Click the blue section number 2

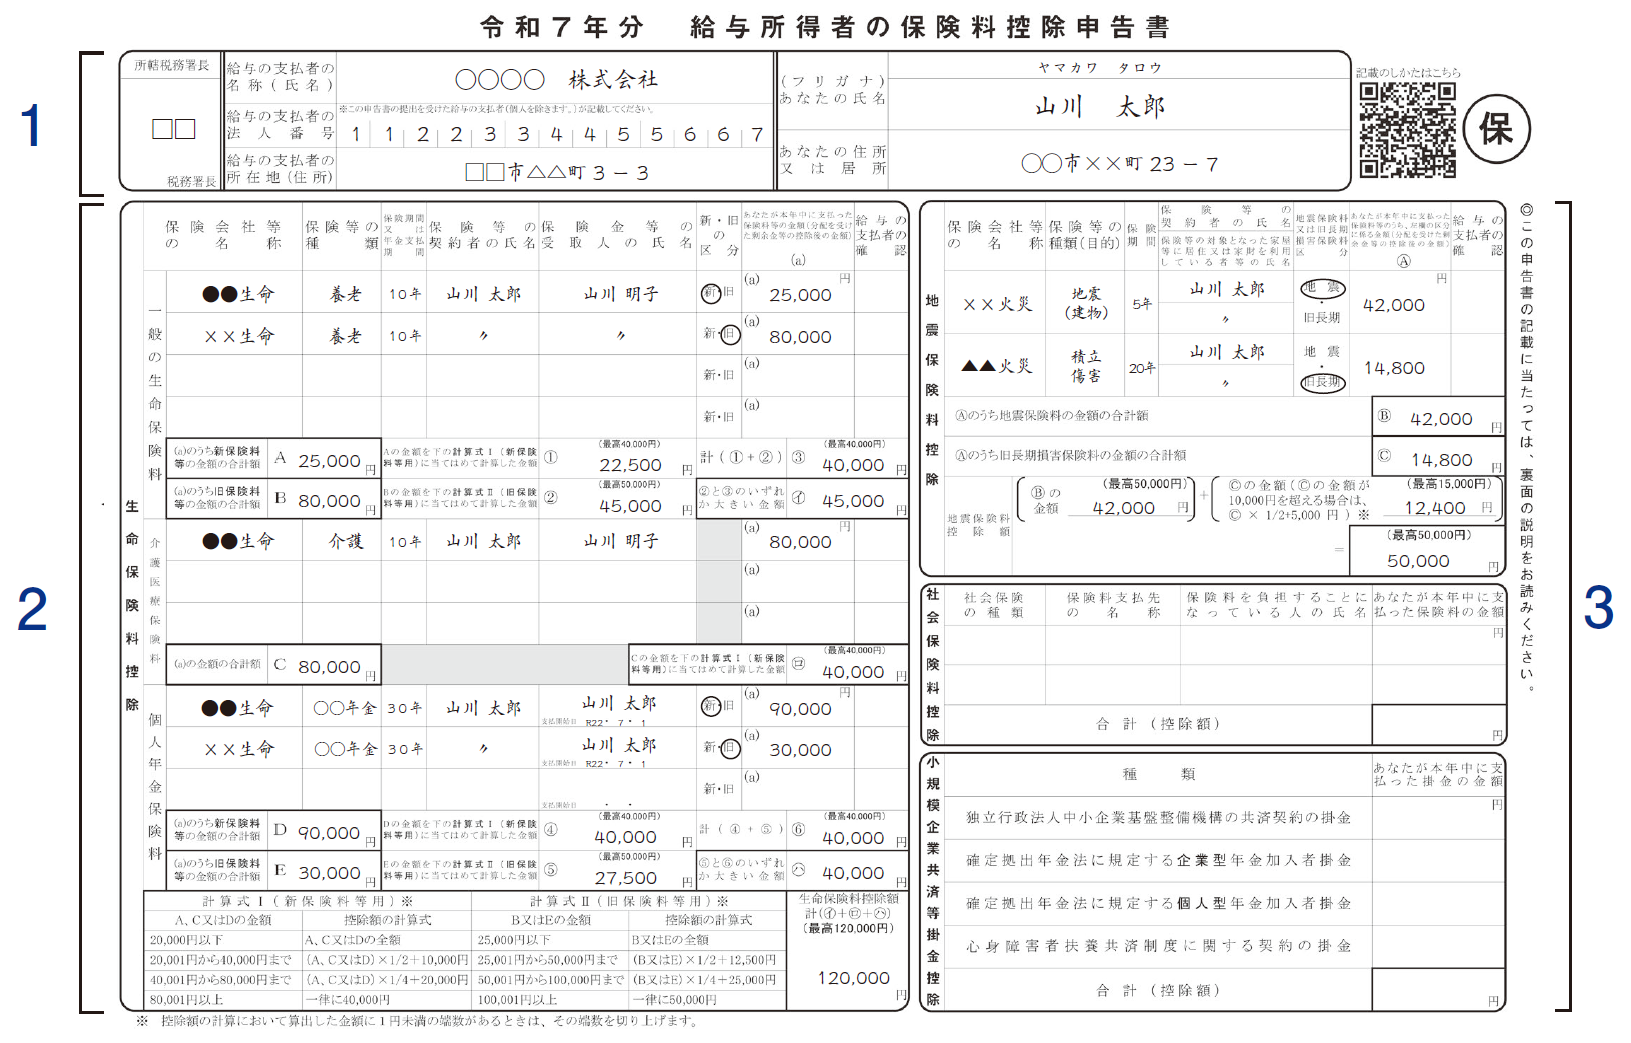click(32, 609)
